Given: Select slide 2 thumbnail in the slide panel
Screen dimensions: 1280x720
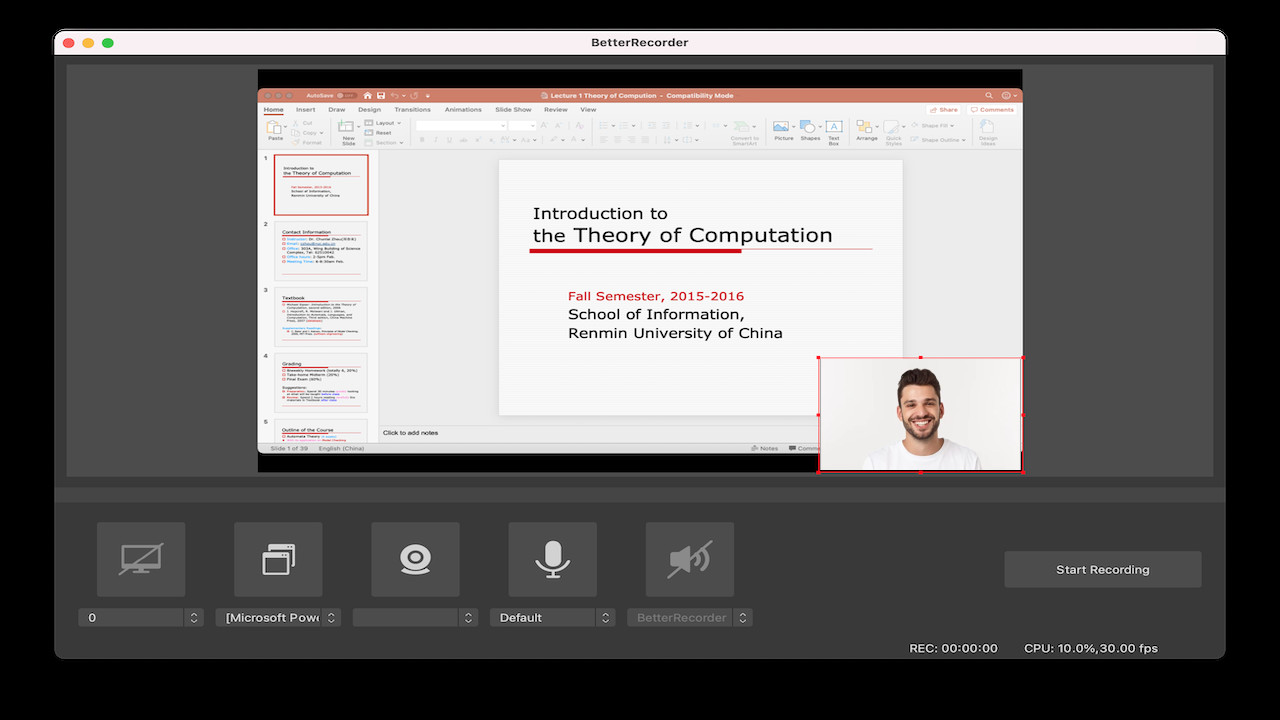Looking at the screenshot, I should pos(320,251).
